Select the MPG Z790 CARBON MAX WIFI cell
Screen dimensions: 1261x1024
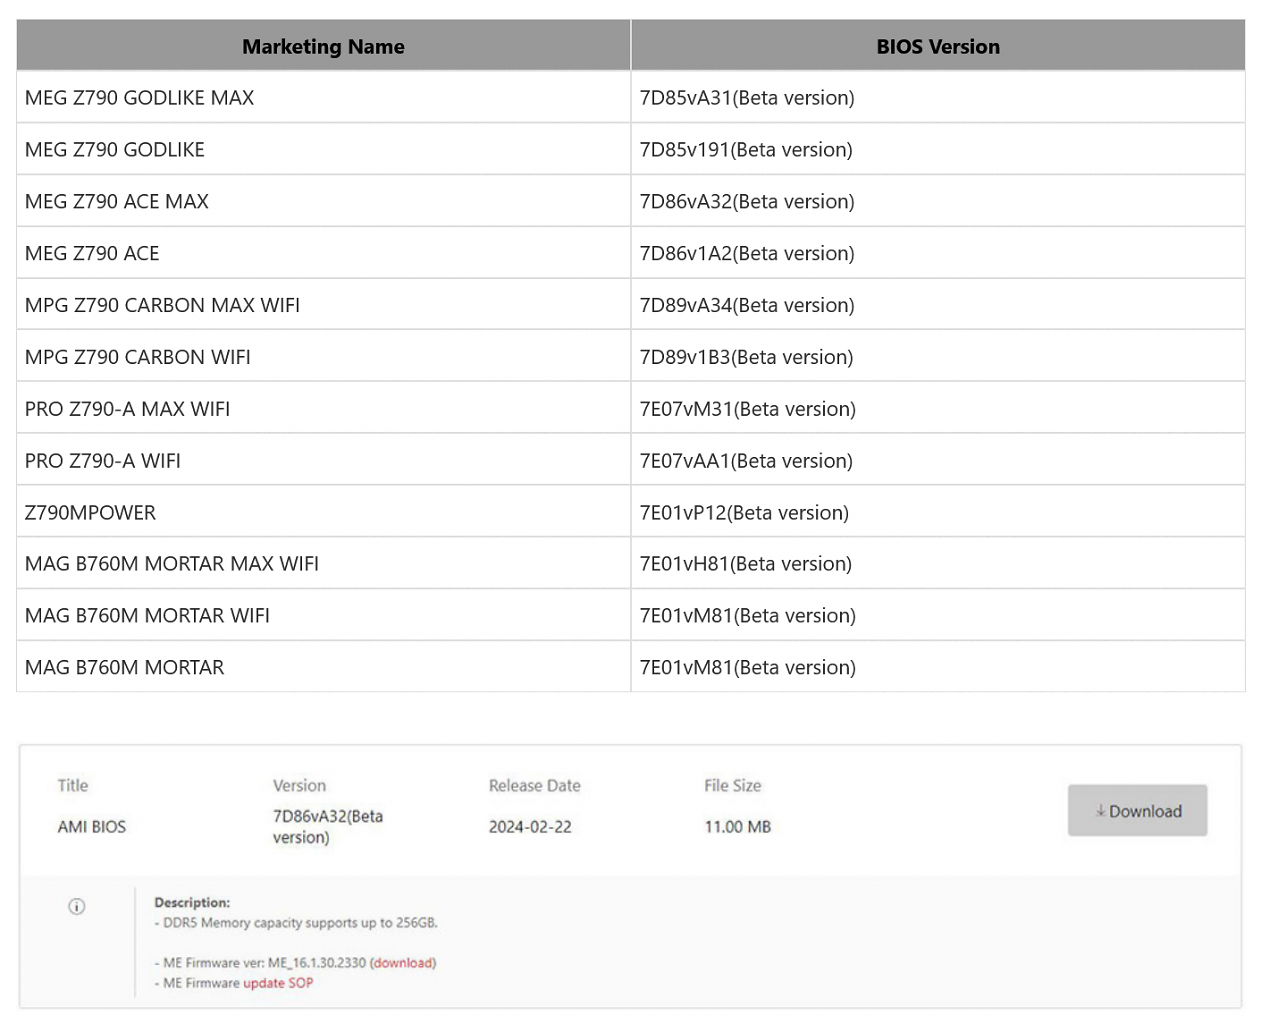pos(323,305)
